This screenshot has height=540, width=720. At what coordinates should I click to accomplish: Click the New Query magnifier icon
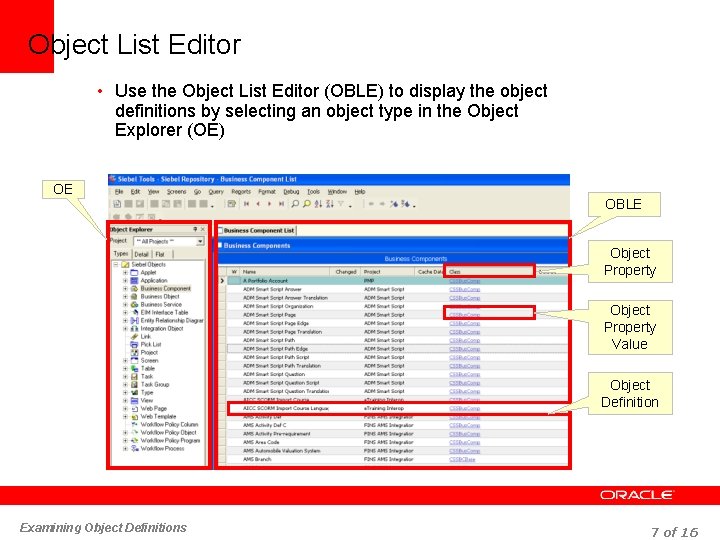click(x=295, y=204)
